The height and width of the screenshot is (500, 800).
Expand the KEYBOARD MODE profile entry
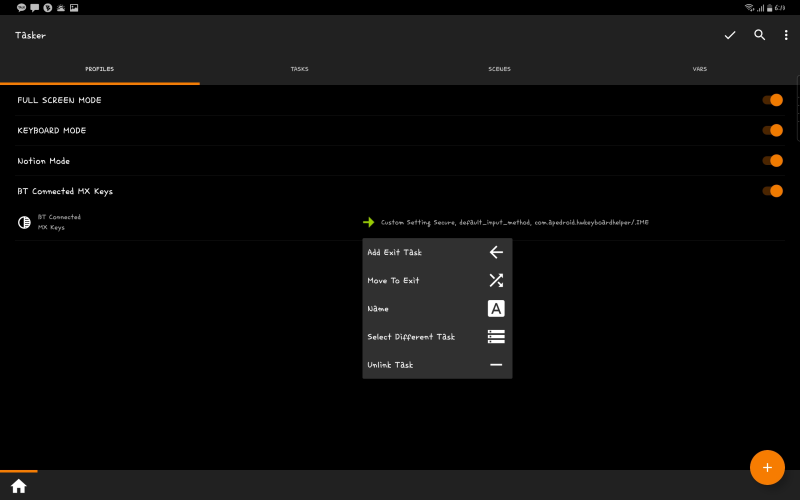52,131
